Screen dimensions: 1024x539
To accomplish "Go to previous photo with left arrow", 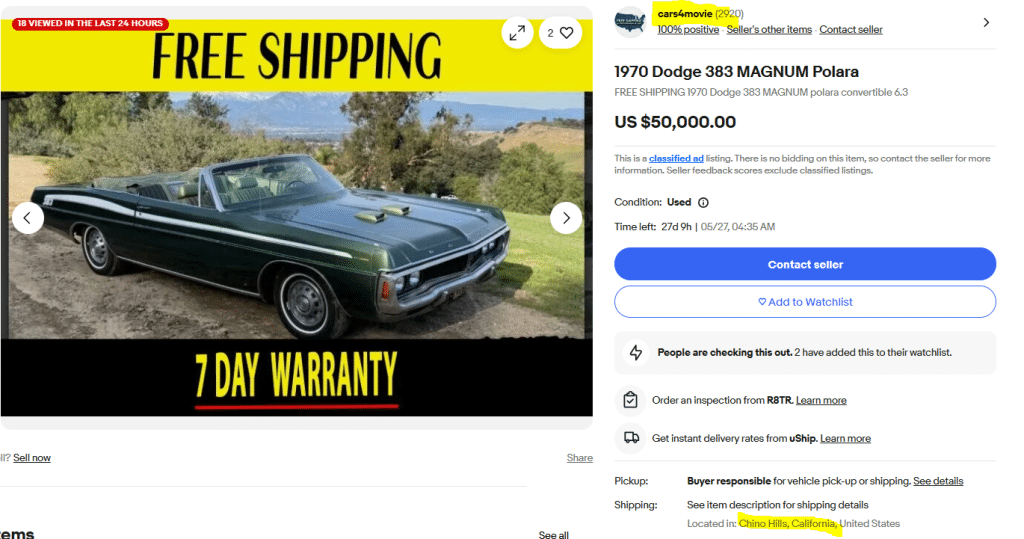I will point(28,217).
